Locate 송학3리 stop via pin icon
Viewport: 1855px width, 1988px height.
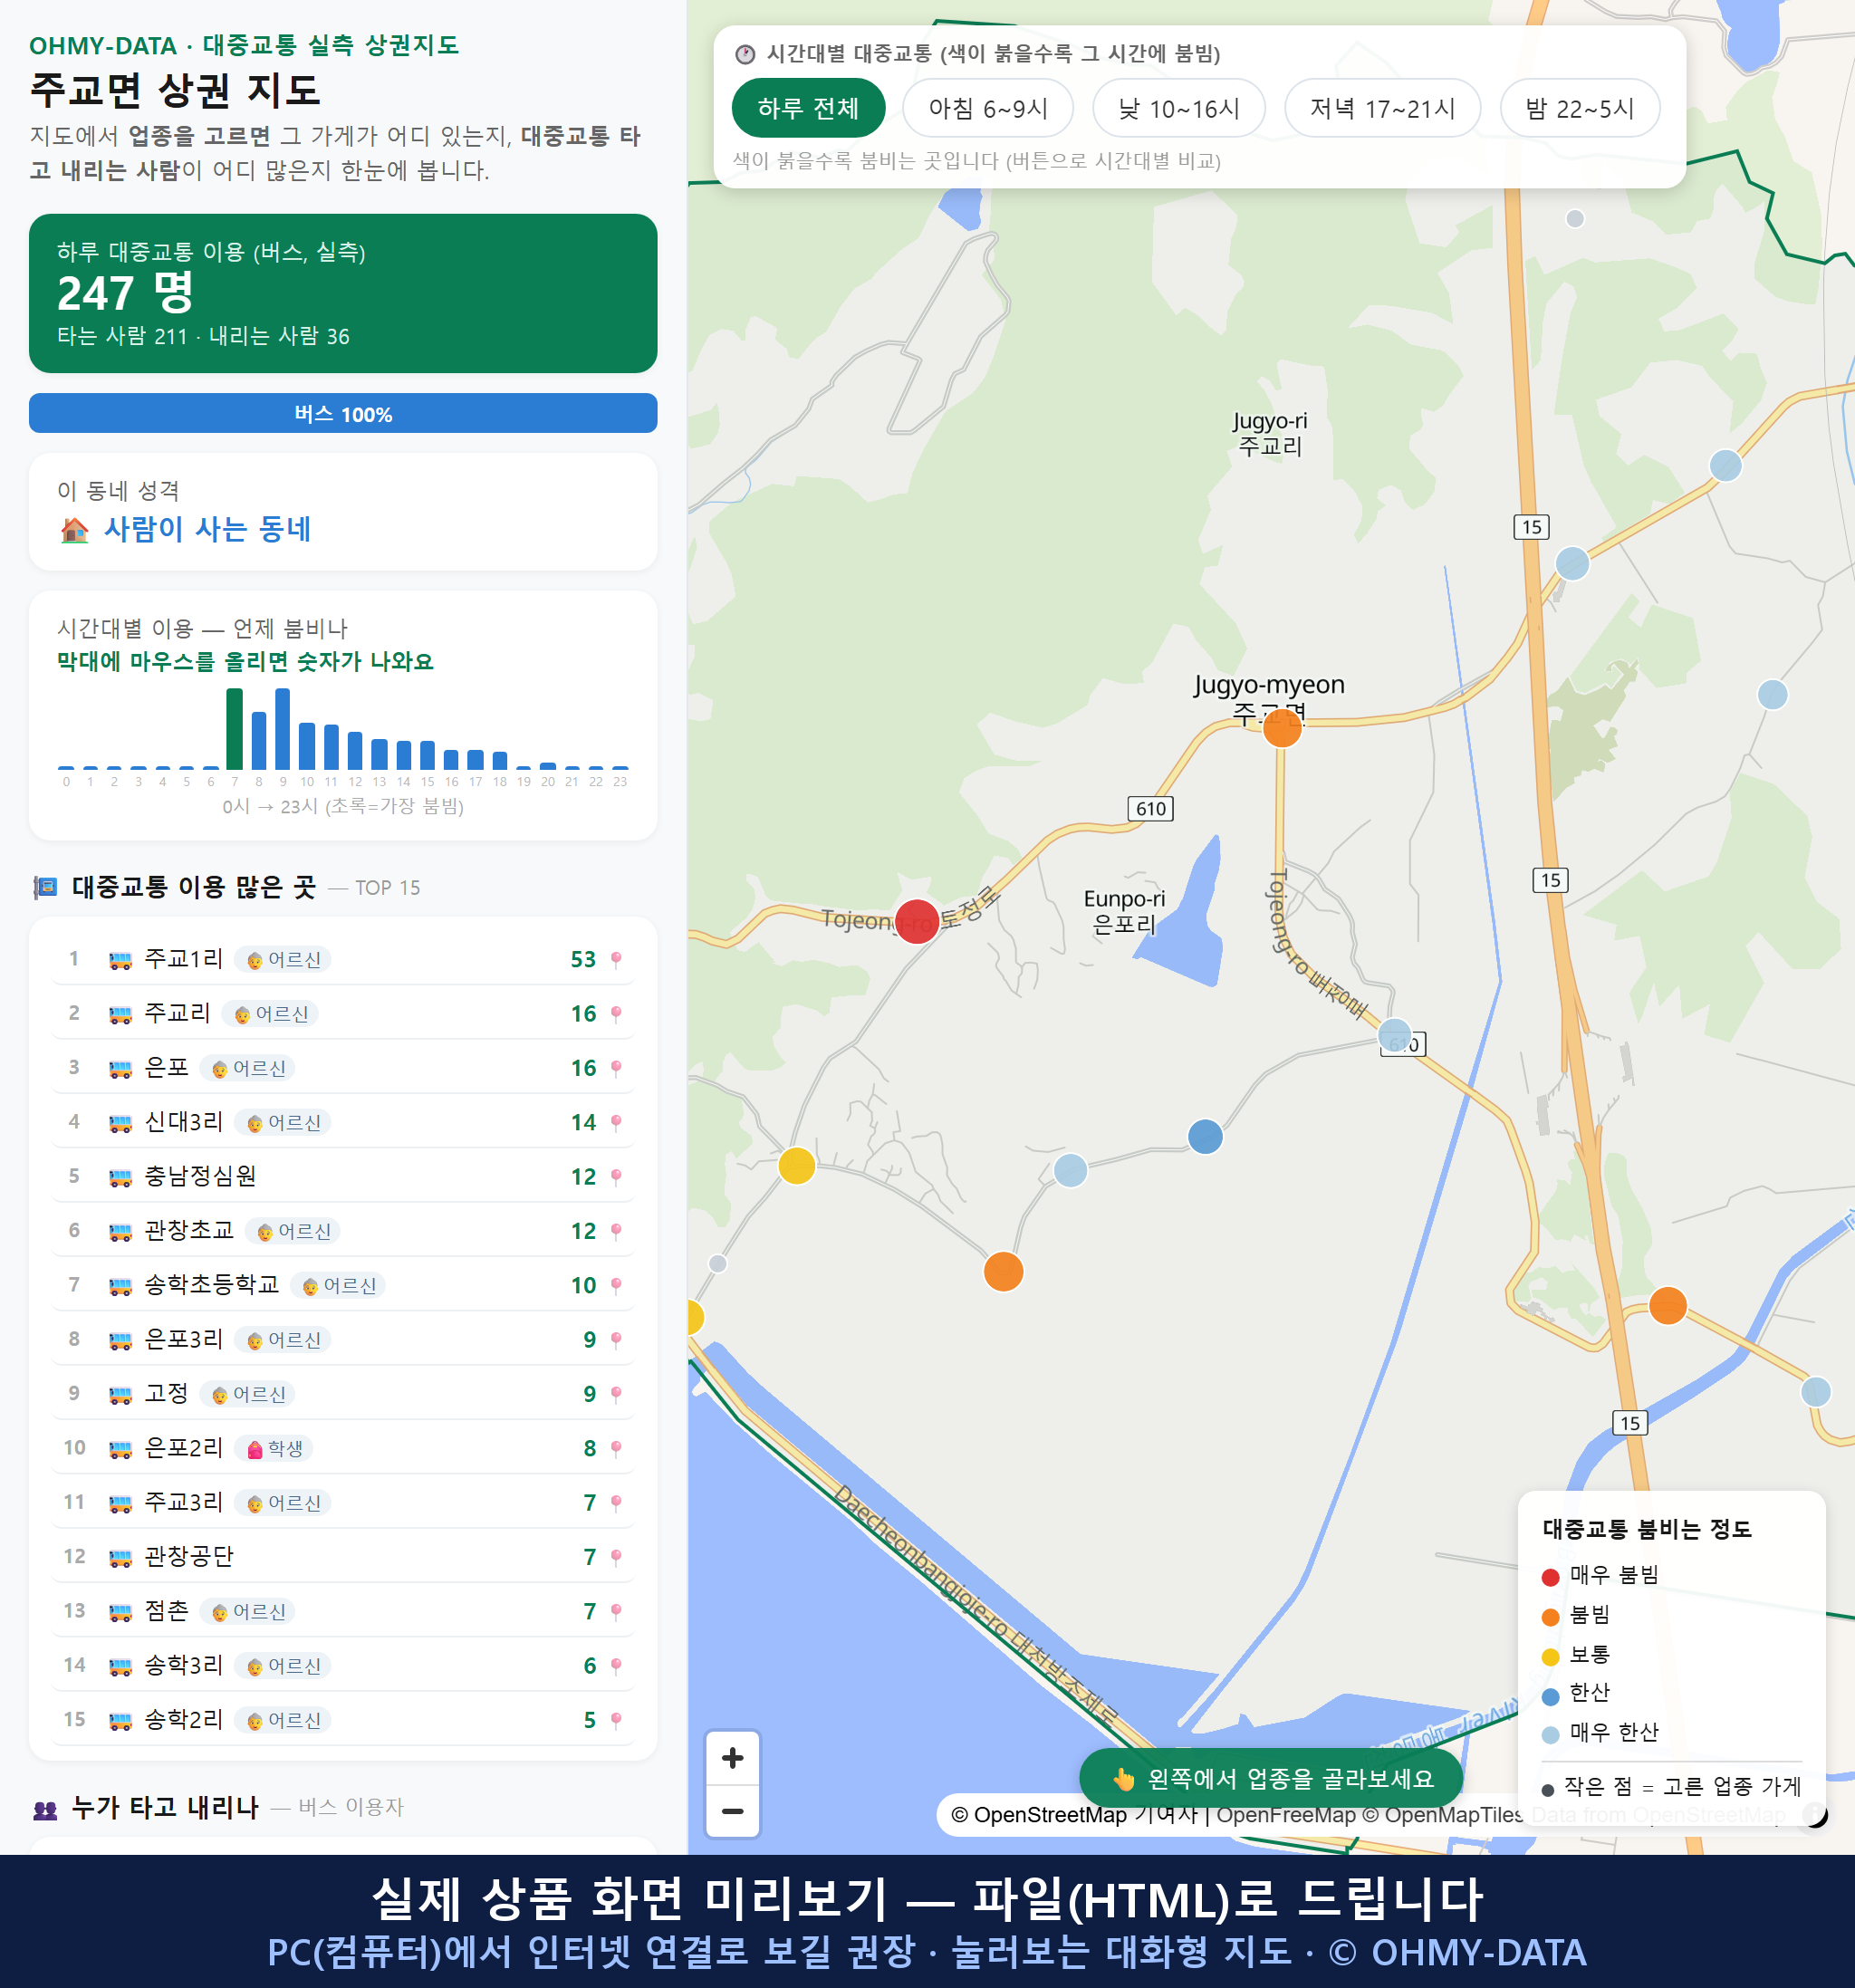tap(616, 1666)
